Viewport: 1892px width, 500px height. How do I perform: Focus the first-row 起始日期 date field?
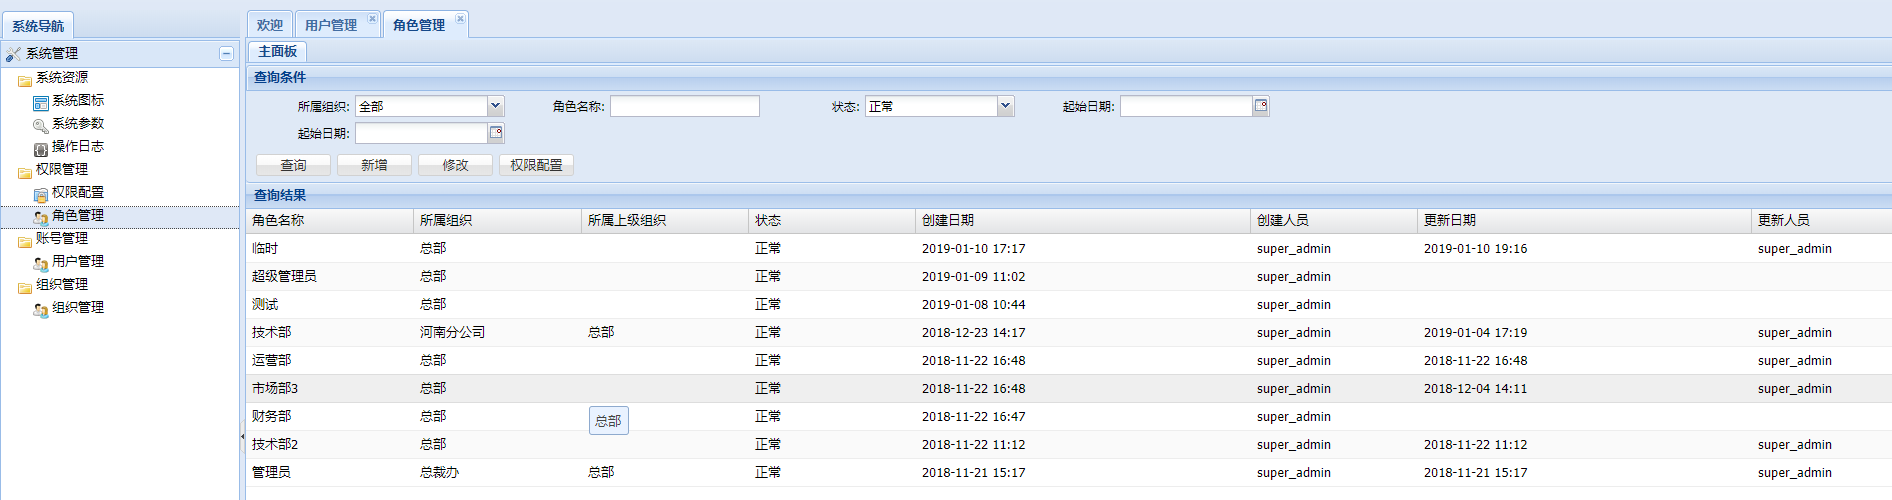(x=1186, y=106)
